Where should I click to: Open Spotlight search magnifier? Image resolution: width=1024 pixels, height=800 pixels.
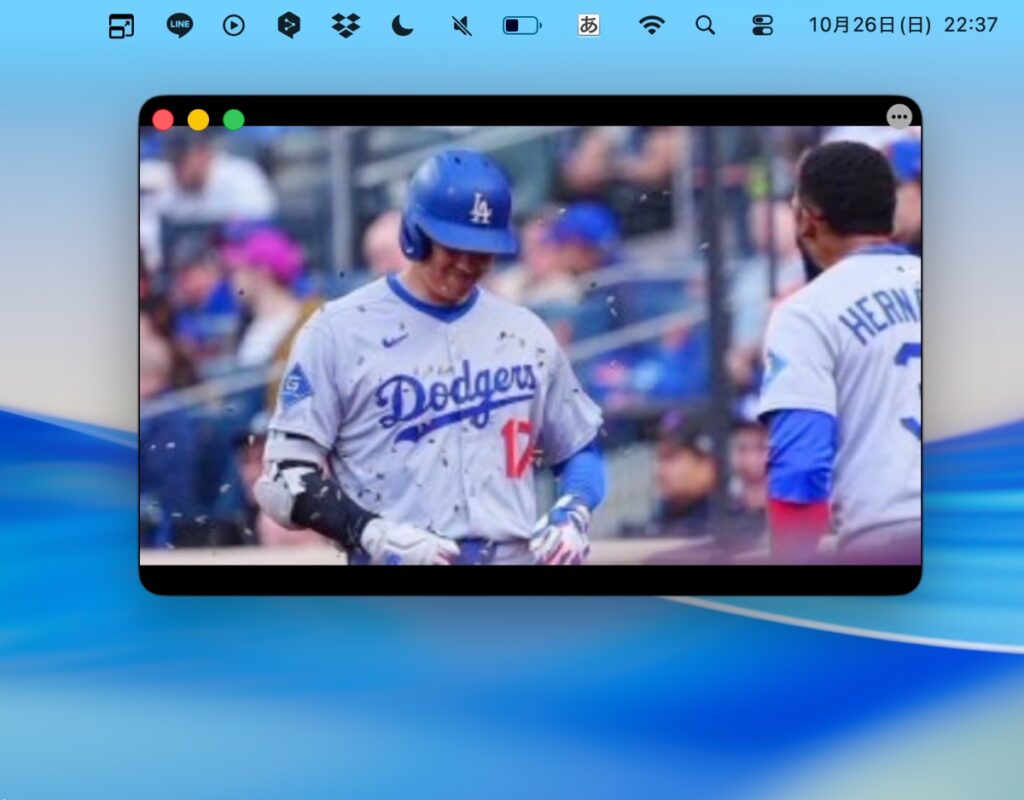click(705, 26)
